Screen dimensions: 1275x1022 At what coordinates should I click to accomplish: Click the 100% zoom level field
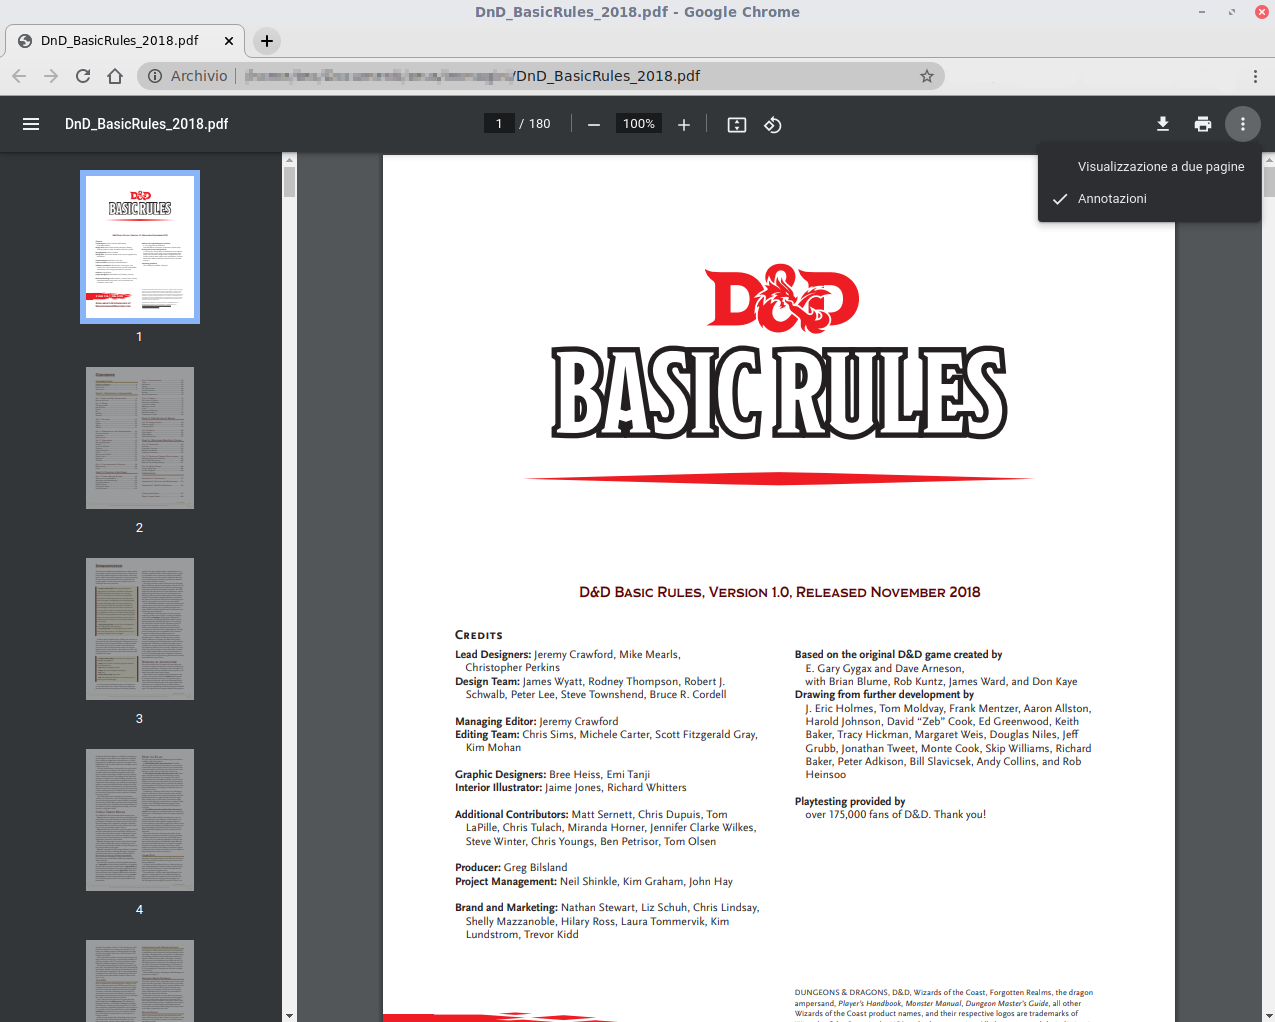[x=639, y=124]
